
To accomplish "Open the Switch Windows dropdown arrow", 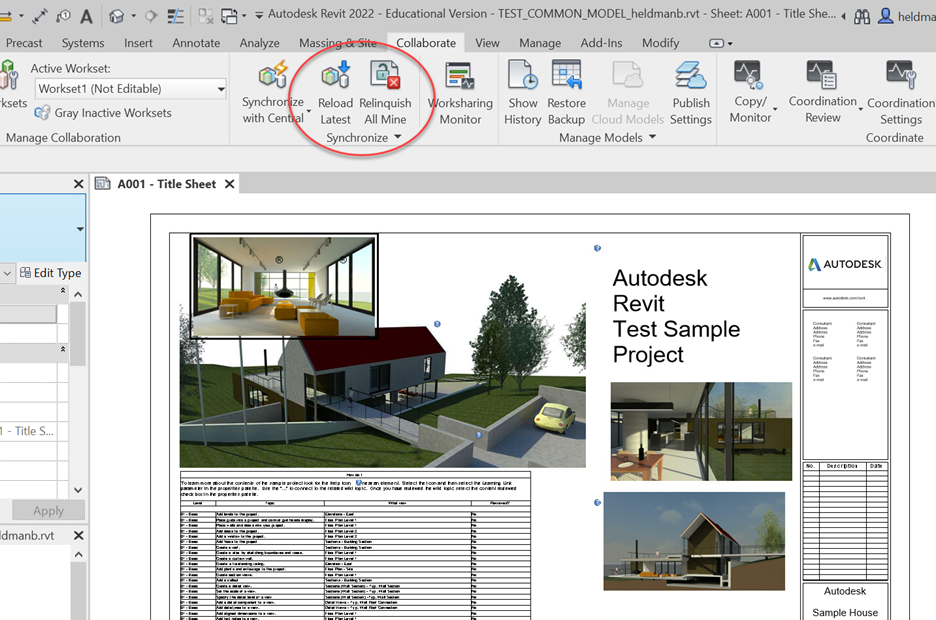I will coord(244,16).
